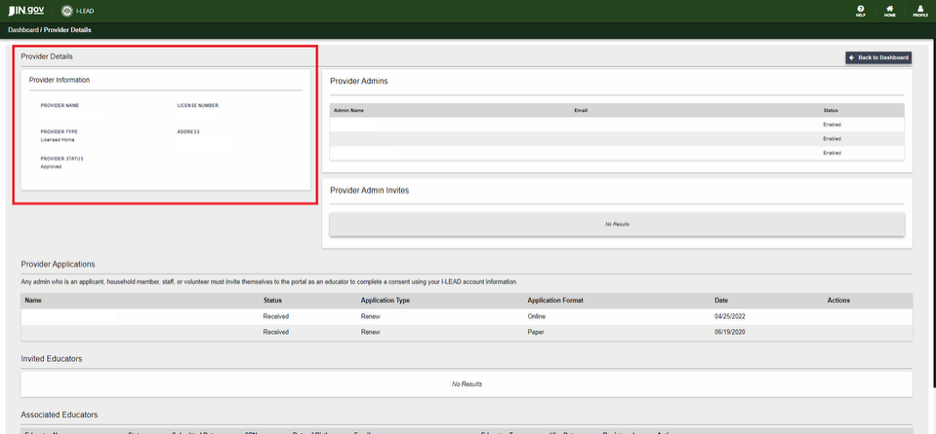Click the page's vertical scrollbar
The height and width of the screenshot is (434, 936).
pyautogui.click(x=930, y=200)
